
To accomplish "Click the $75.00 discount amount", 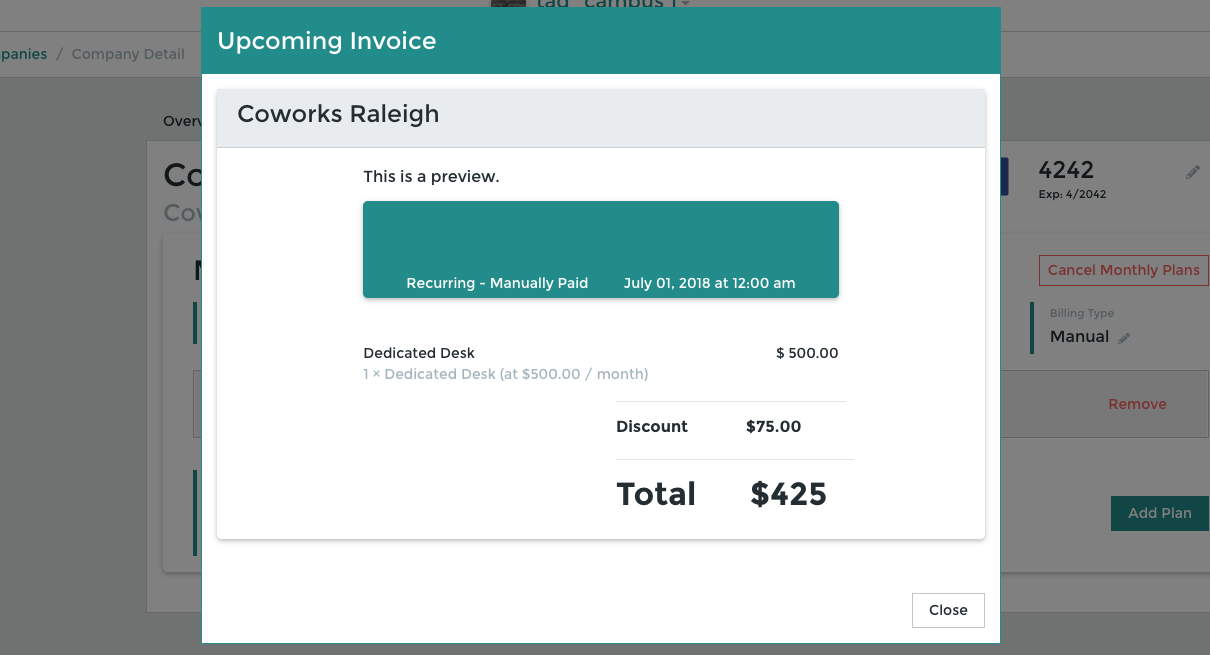I will pos(773,426).
